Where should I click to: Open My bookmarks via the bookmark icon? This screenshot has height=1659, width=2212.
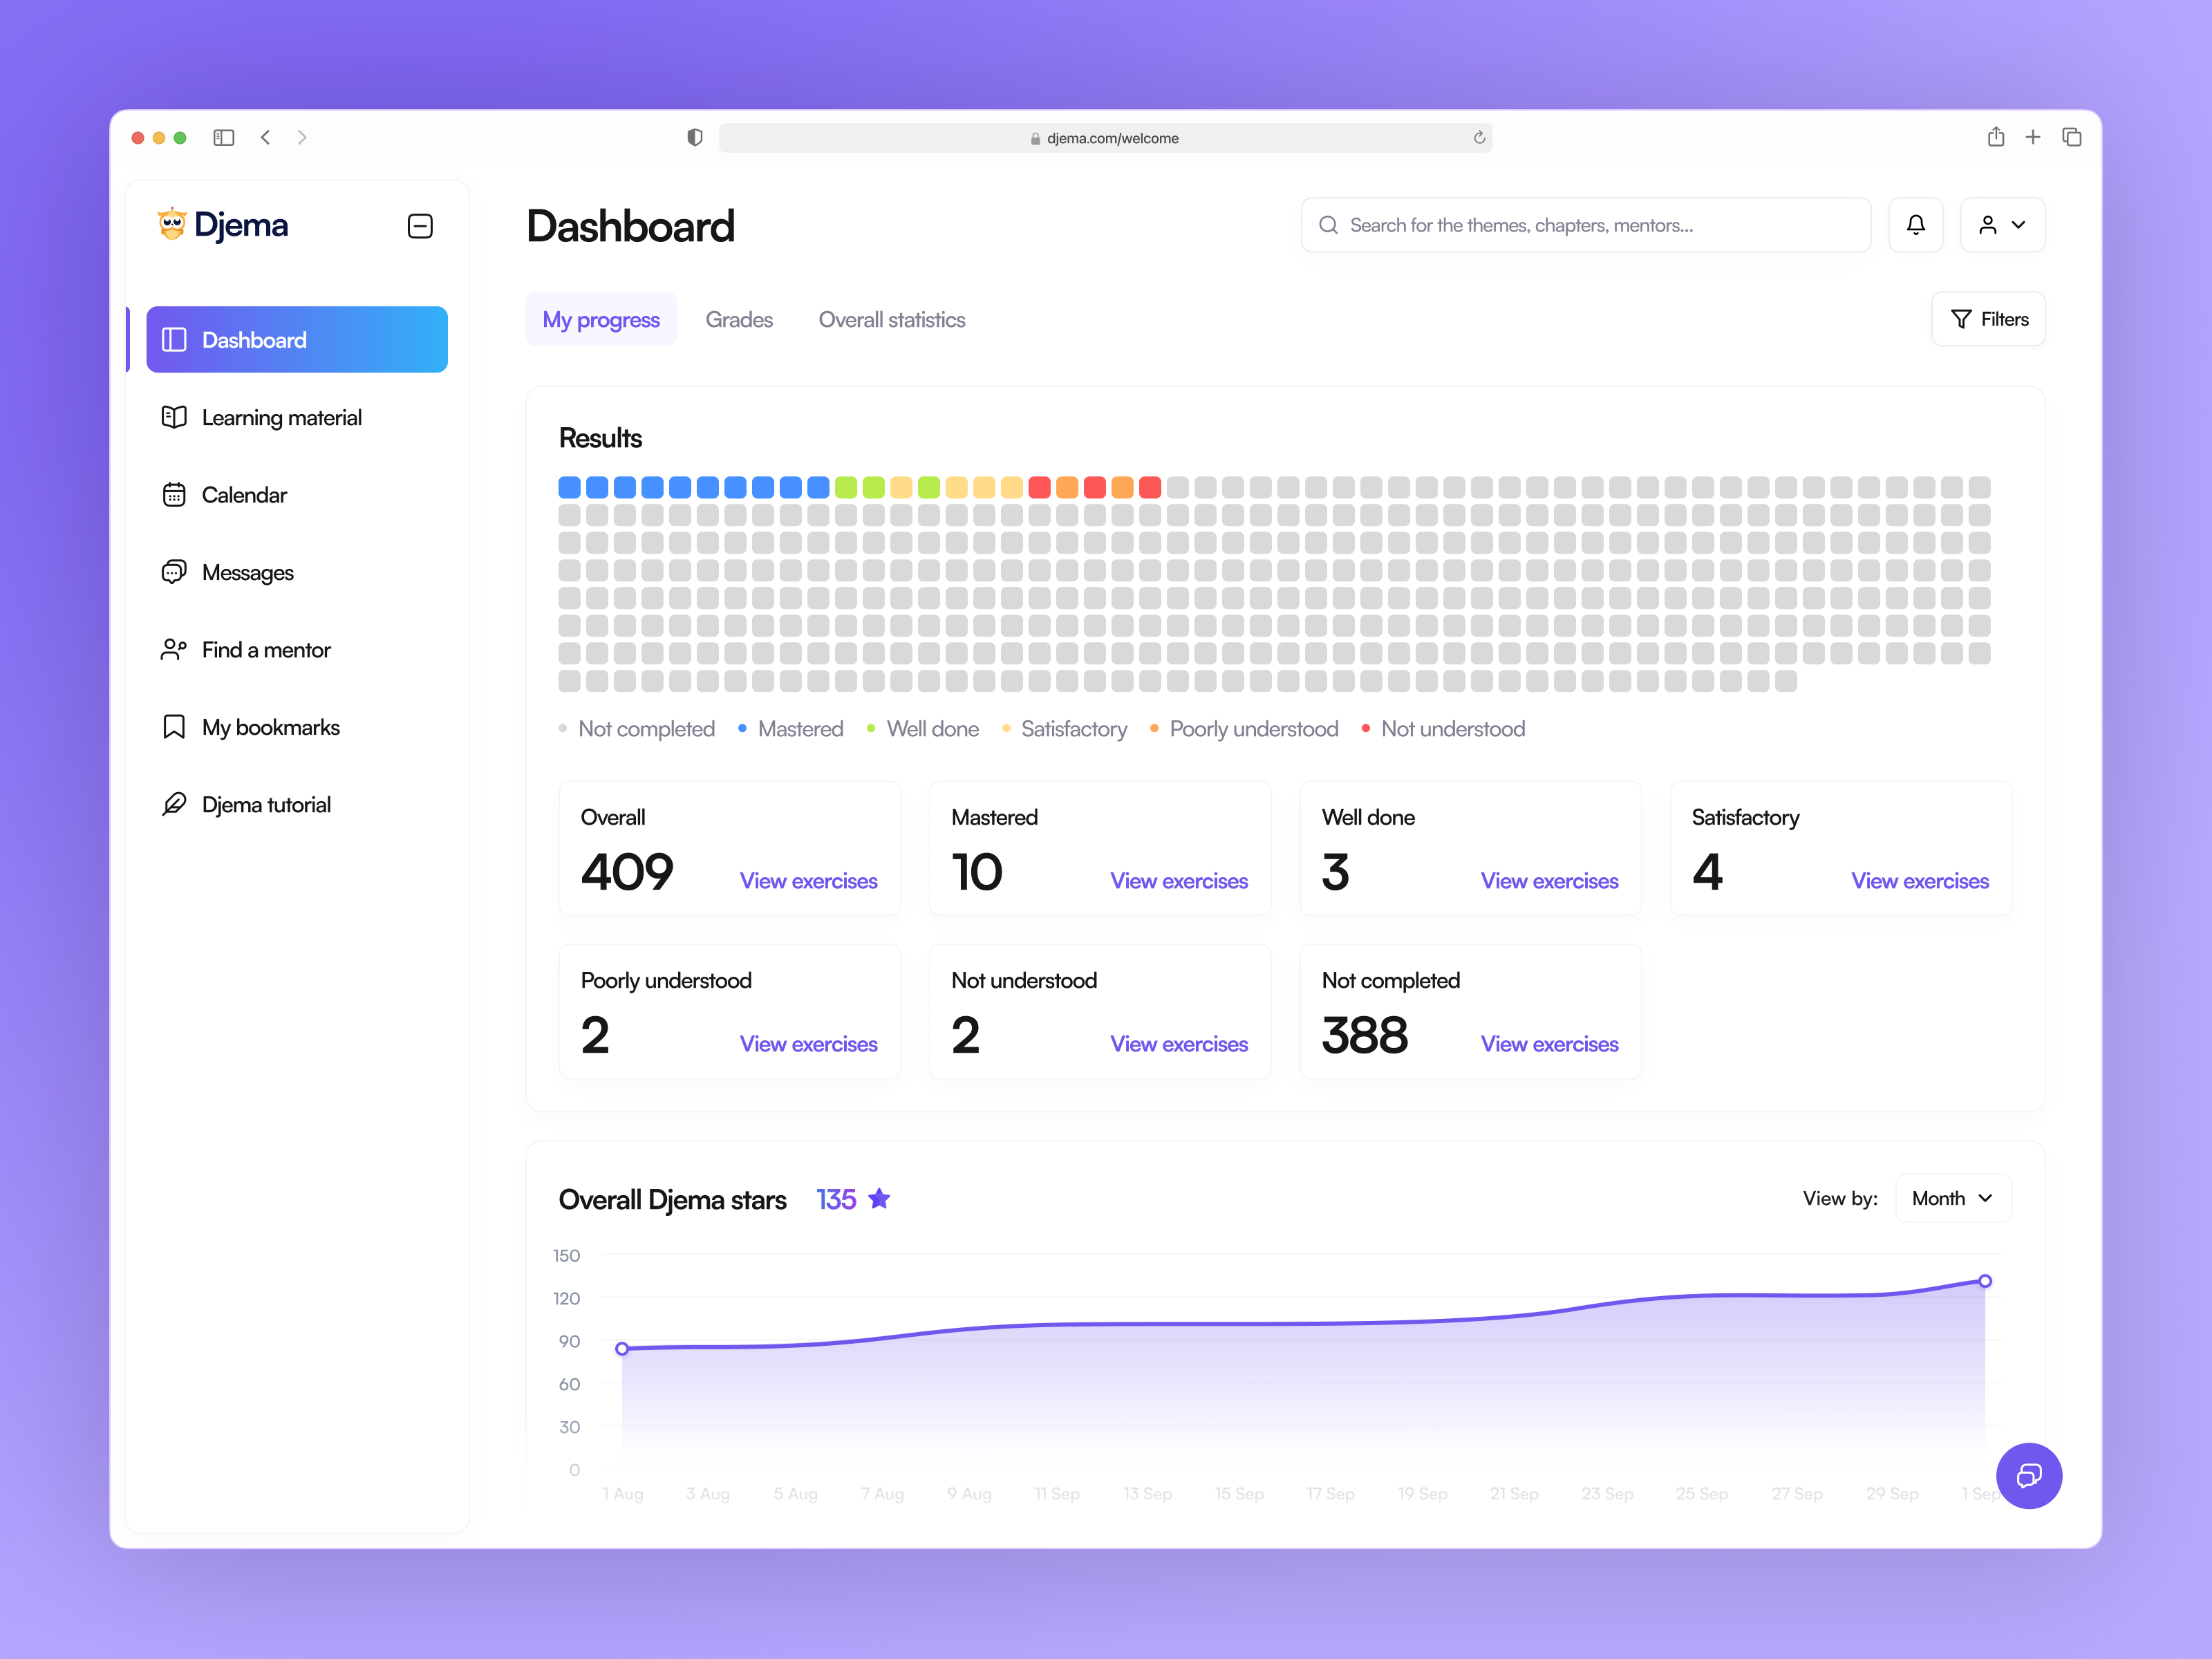(174, 726)
